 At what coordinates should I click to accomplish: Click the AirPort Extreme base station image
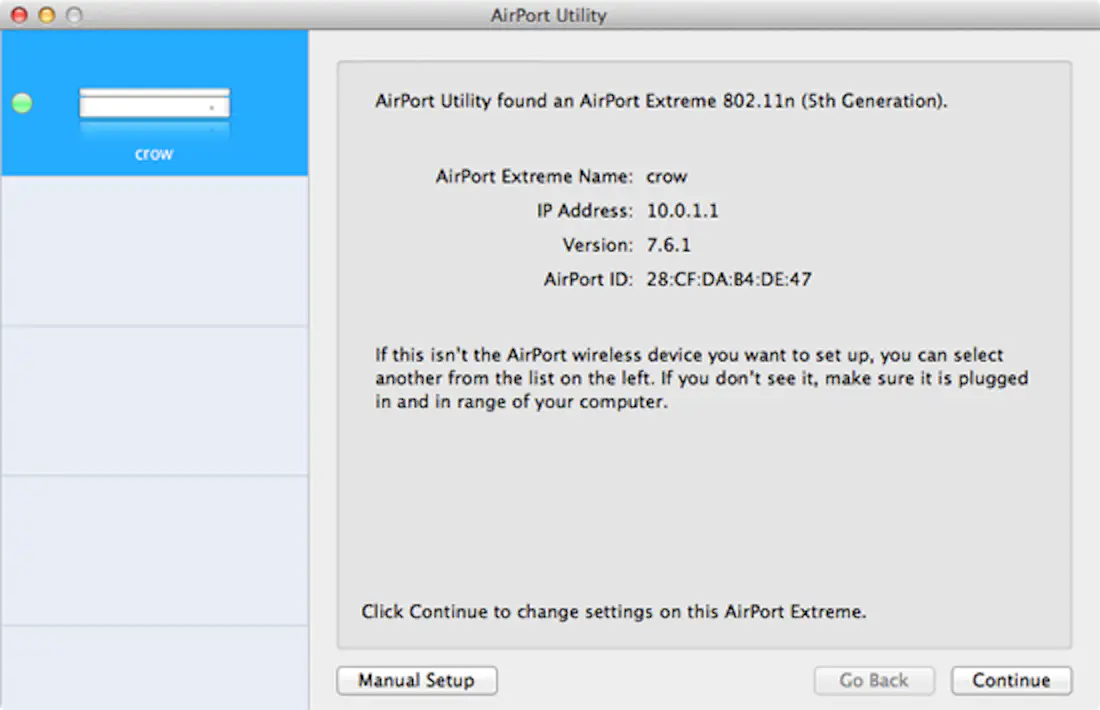pyautogui.click(x=154, y=102)
